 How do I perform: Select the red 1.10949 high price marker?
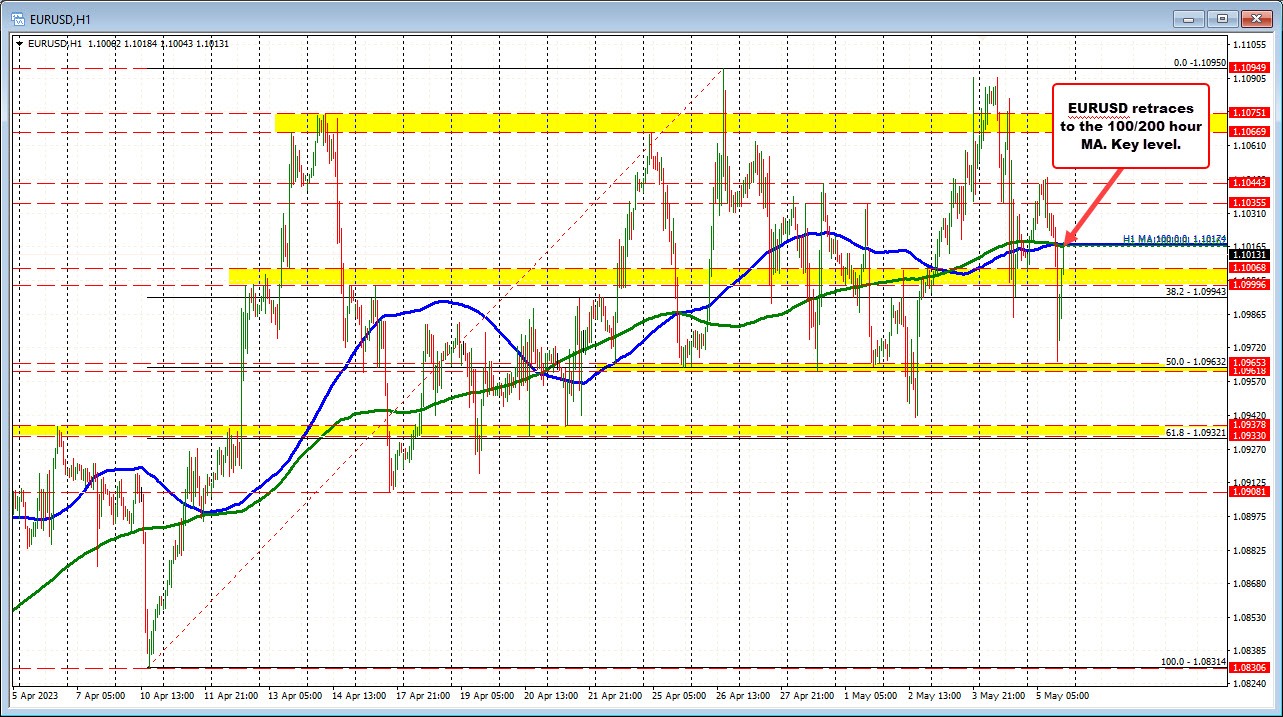(1248, 67)
